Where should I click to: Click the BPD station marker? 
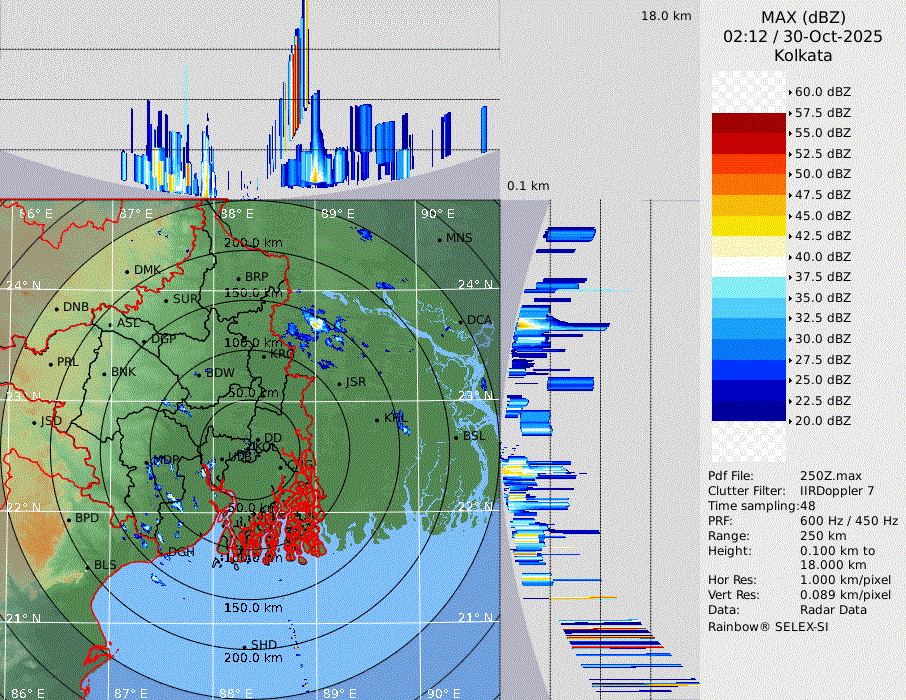coord(69,519)
